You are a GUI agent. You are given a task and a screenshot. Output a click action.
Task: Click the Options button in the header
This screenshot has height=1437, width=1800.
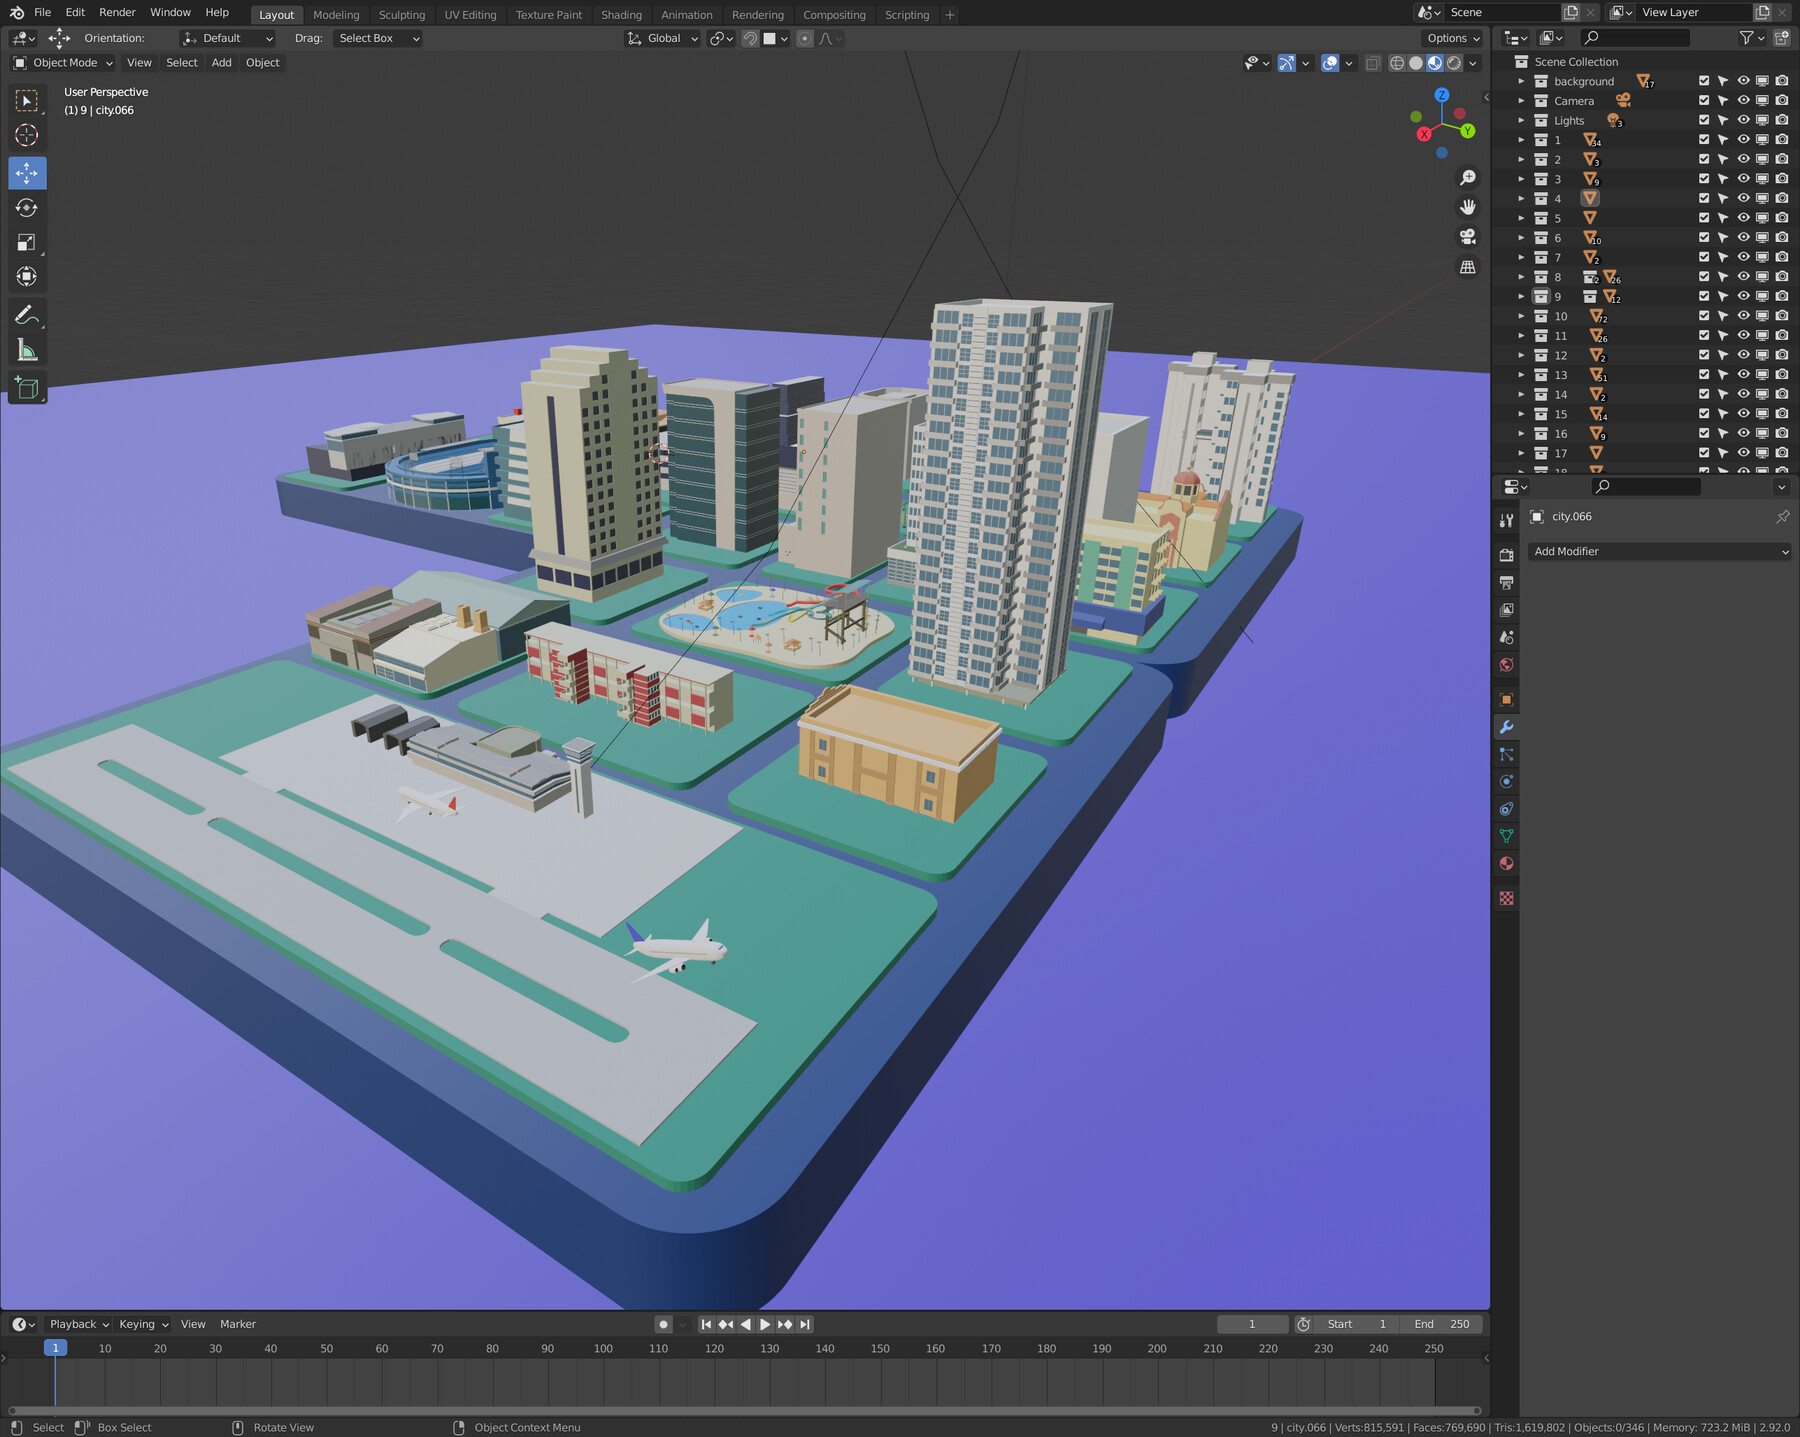(1451, 38)
